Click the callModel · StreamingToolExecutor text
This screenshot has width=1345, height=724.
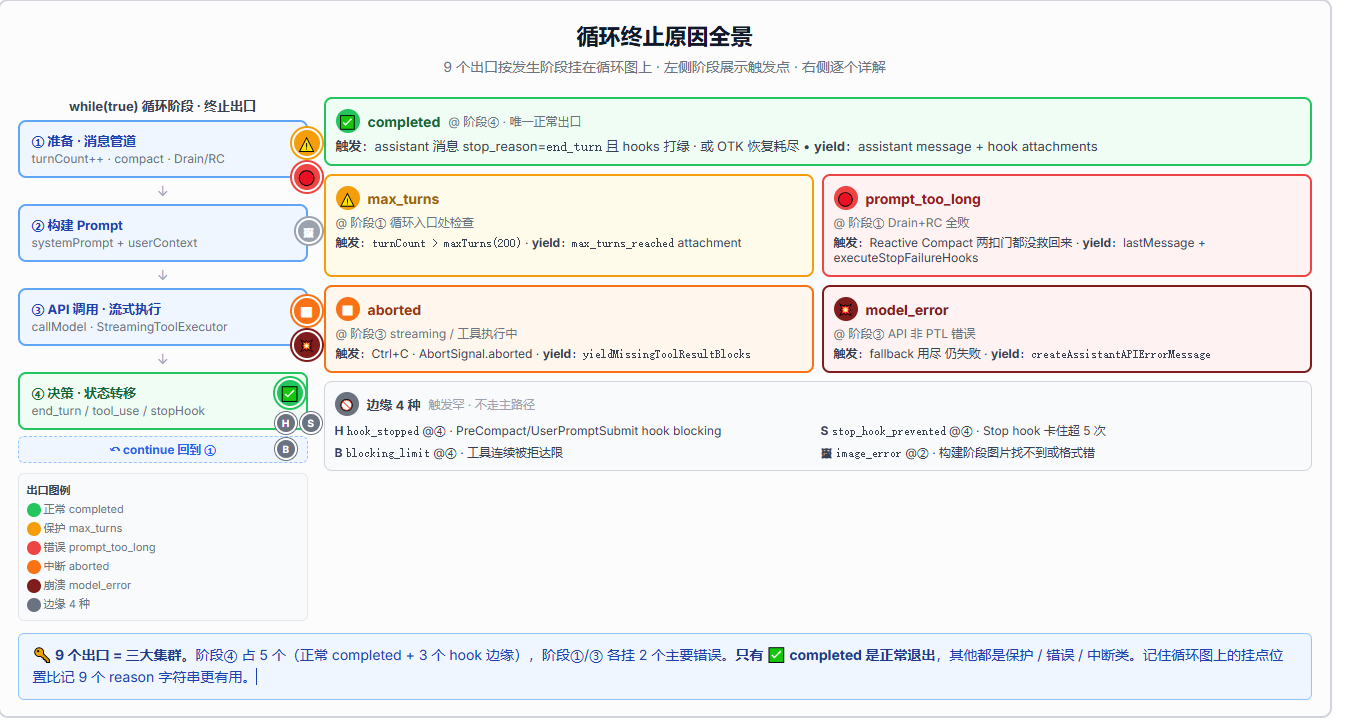[129, 326]
